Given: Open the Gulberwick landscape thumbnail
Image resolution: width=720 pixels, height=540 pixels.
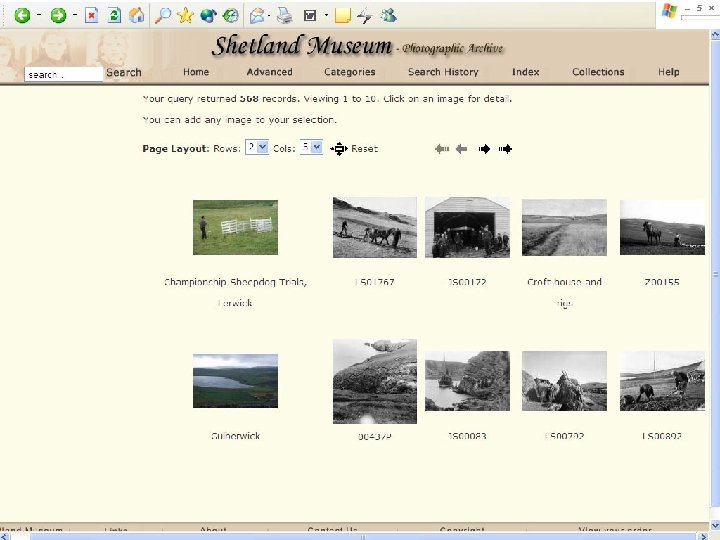Looking at the screenshot, I should coord(235,381).
